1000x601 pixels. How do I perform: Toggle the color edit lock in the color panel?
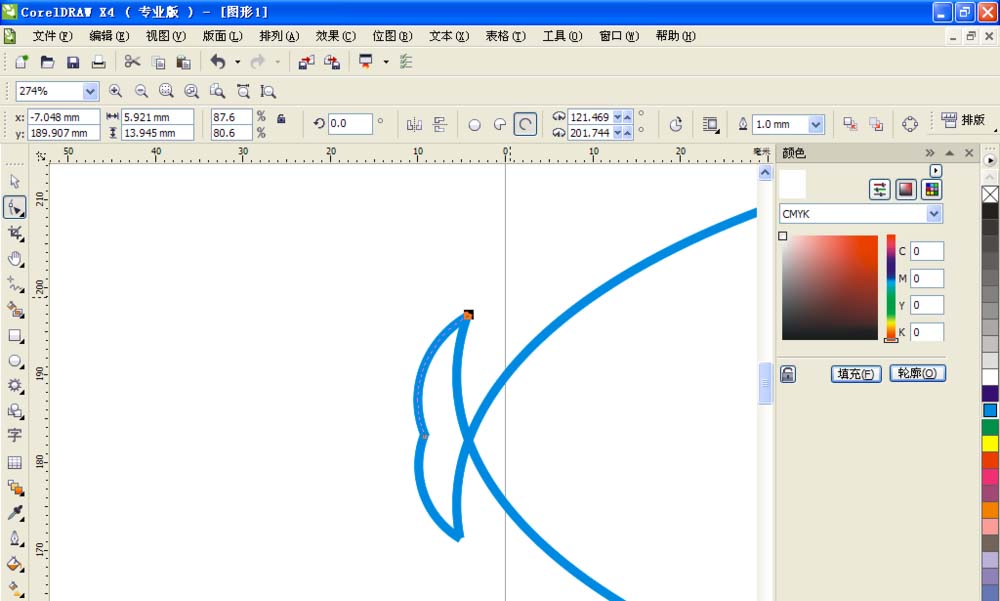point(788,372)
